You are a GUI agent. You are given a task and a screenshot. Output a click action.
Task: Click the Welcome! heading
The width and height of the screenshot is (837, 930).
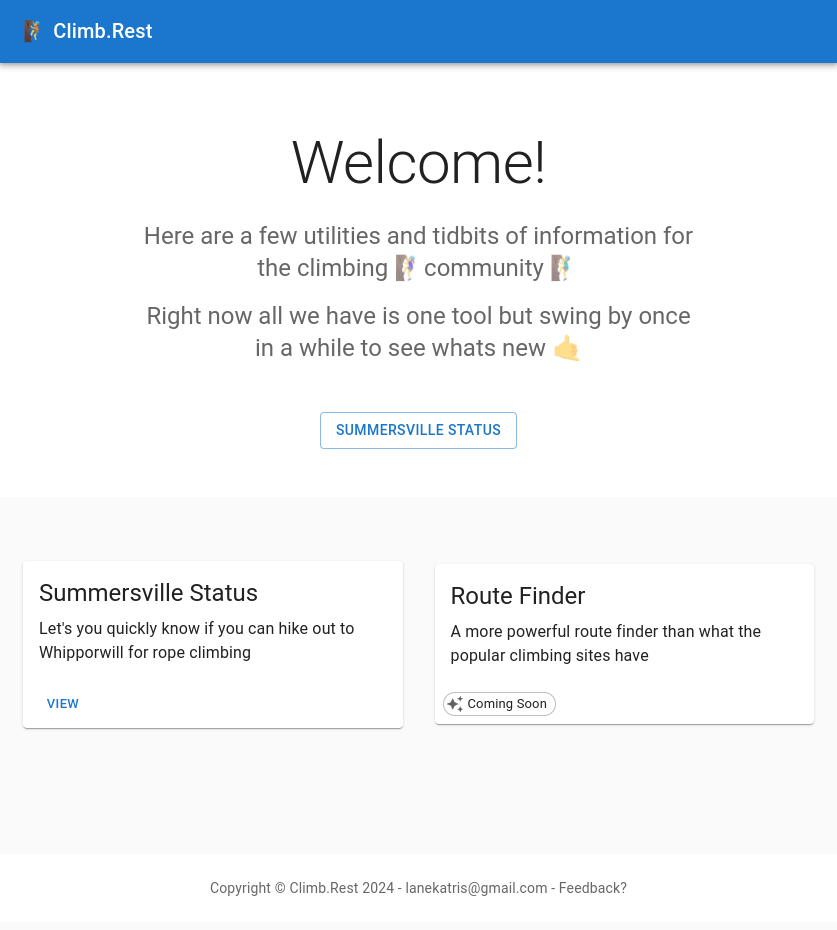418,163
